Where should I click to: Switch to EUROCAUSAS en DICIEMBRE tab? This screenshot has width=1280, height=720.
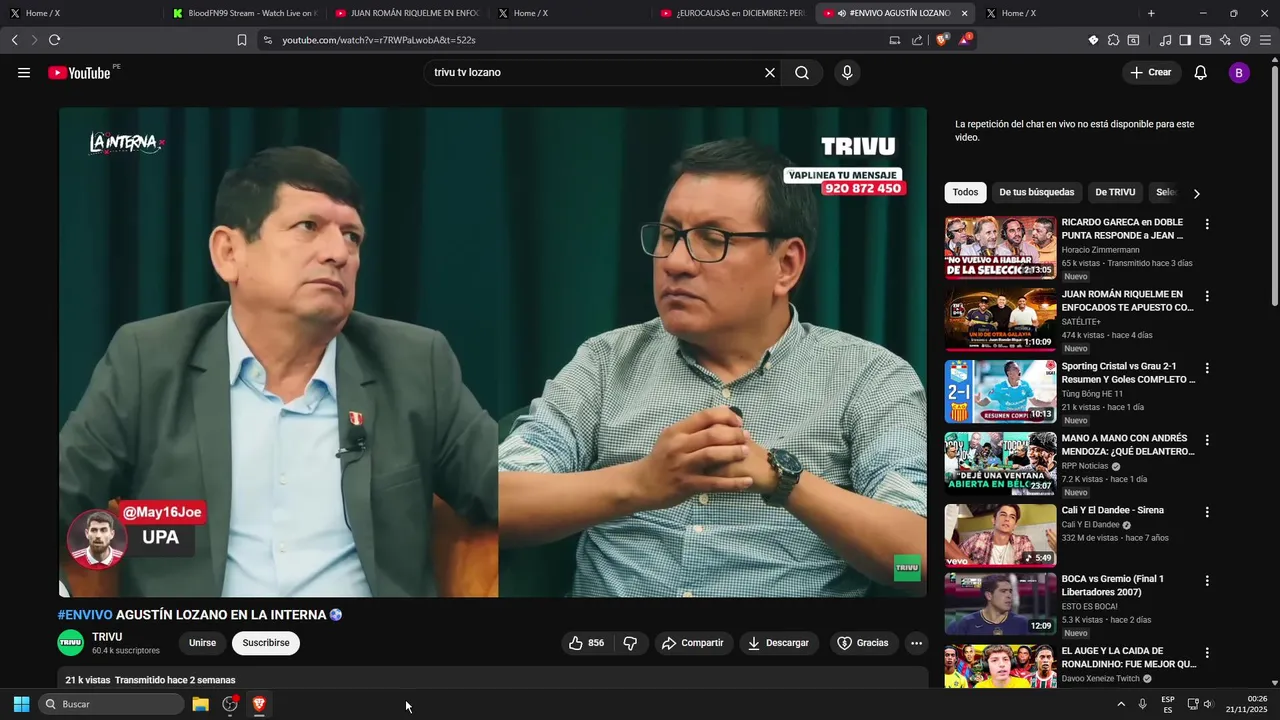tap(732, 13)
